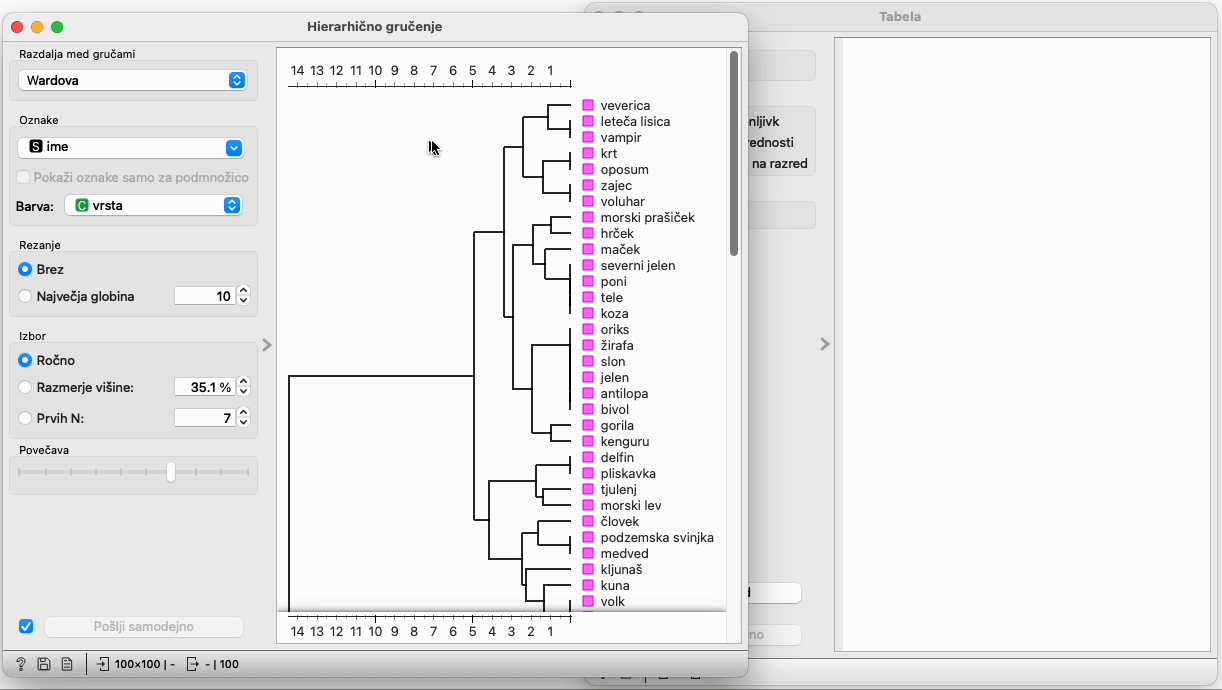Click the Povečava zoom slider handle

tap(171, 472)
